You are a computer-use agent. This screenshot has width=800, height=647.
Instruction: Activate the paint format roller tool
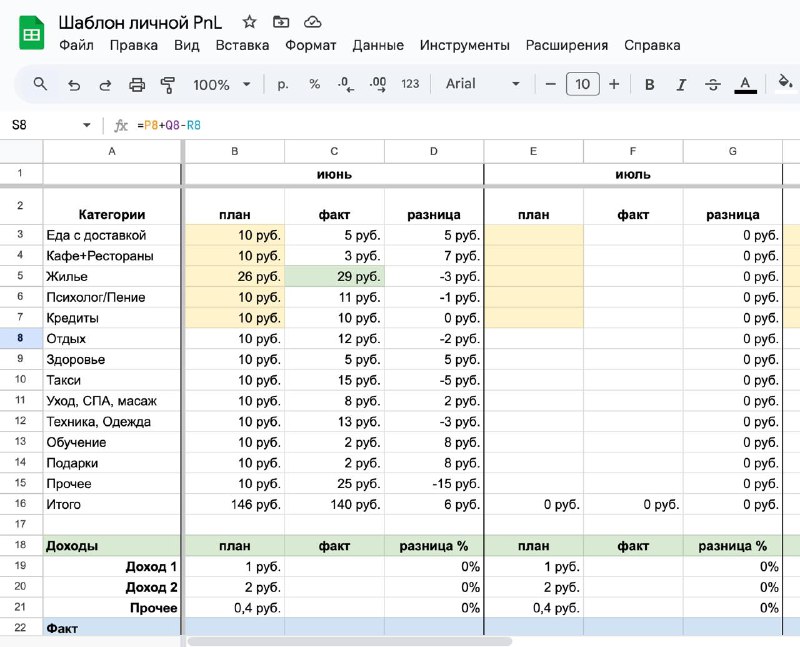pyautogui.click(x=167, y=85)
